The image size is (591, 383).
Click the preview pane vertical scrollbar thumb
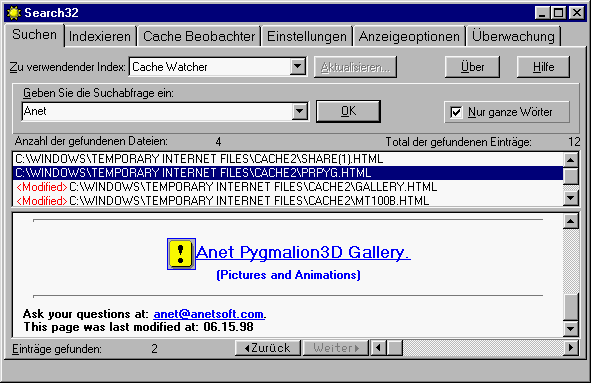[x=571, y=307]
